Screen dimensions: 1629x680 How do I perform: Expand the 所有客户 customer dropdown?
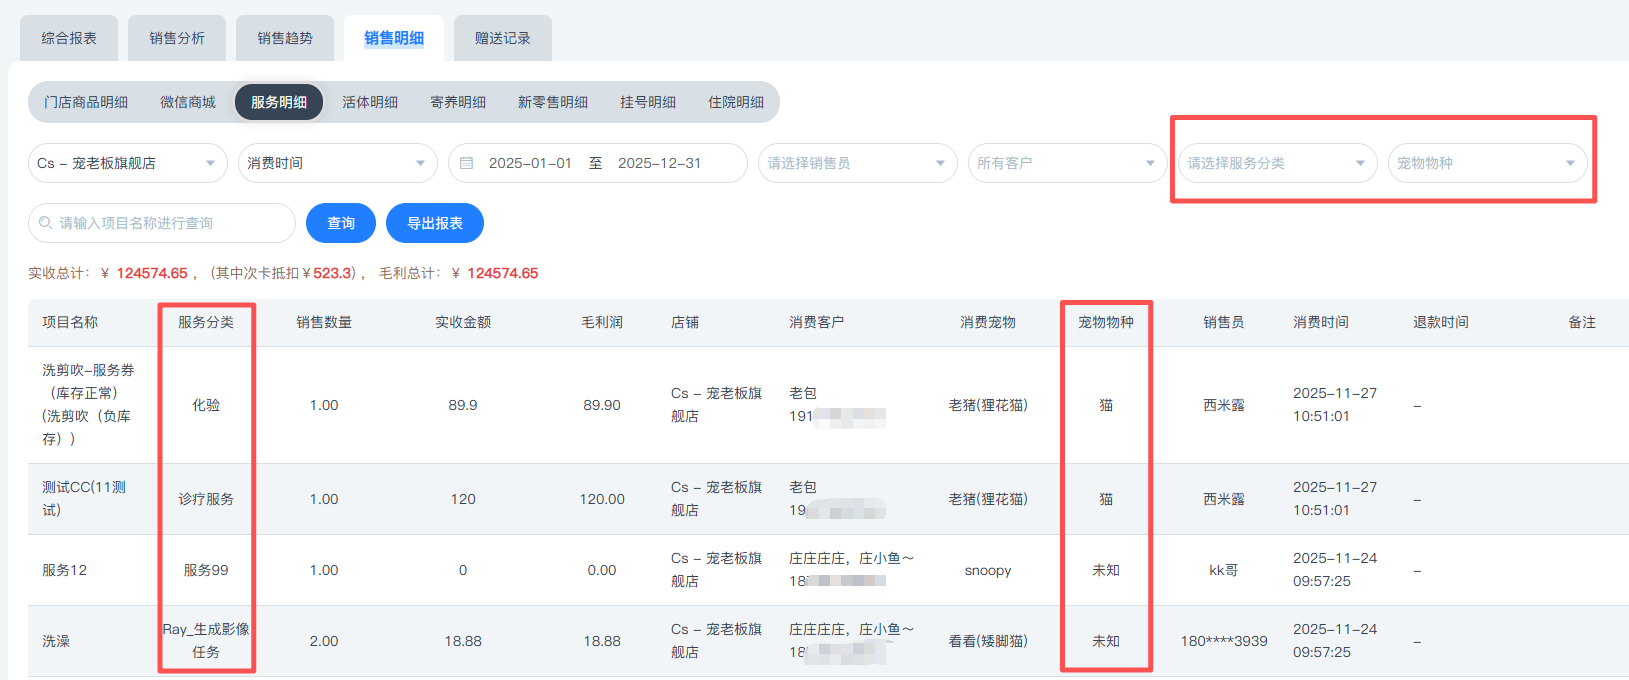click(x=1066, y=163)
